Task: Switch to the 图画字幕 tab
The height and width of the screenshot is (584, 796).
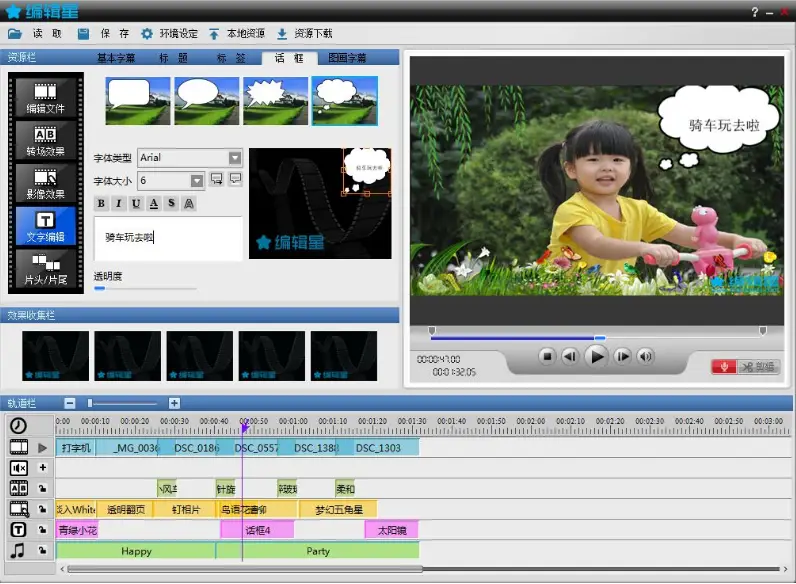Action: tap(347, 58)
